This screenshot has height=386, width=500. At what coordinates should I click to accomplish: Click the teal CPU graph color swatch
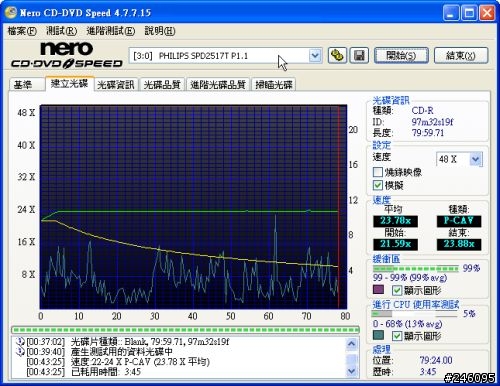(378, 335)
